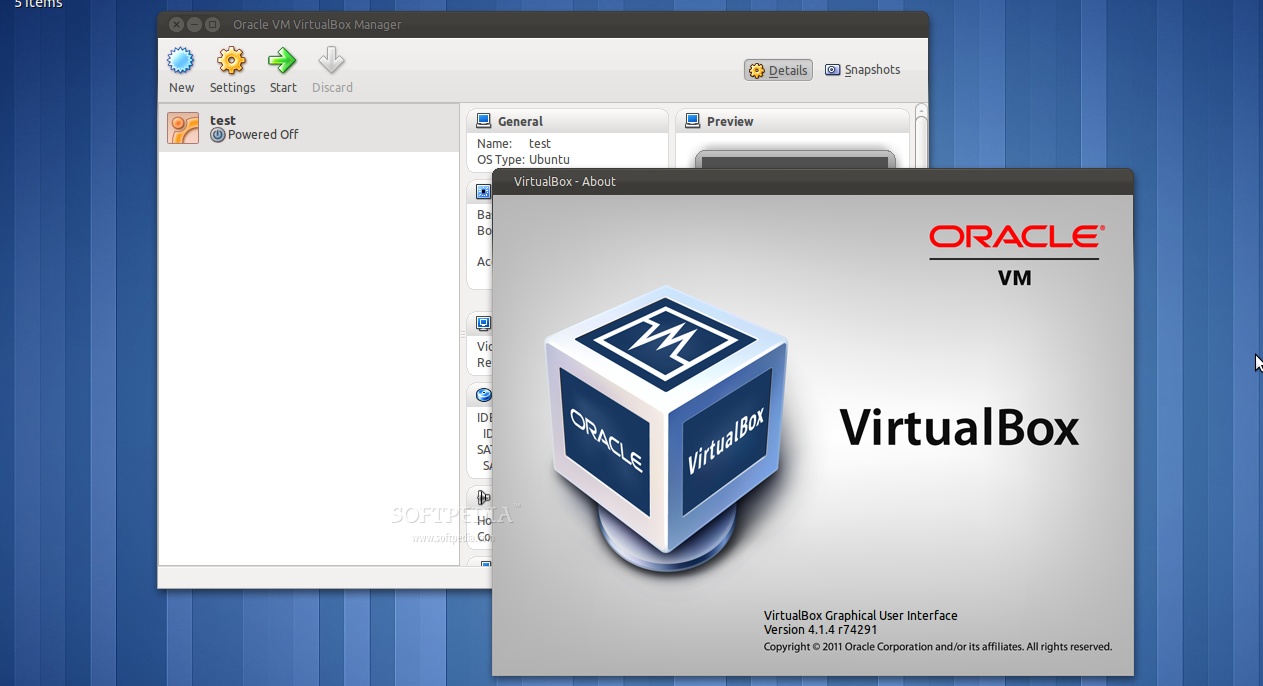This screenshot has width=1263, height=686.
Task: Select the 'test' VM in the list
Action: (309, 127)
